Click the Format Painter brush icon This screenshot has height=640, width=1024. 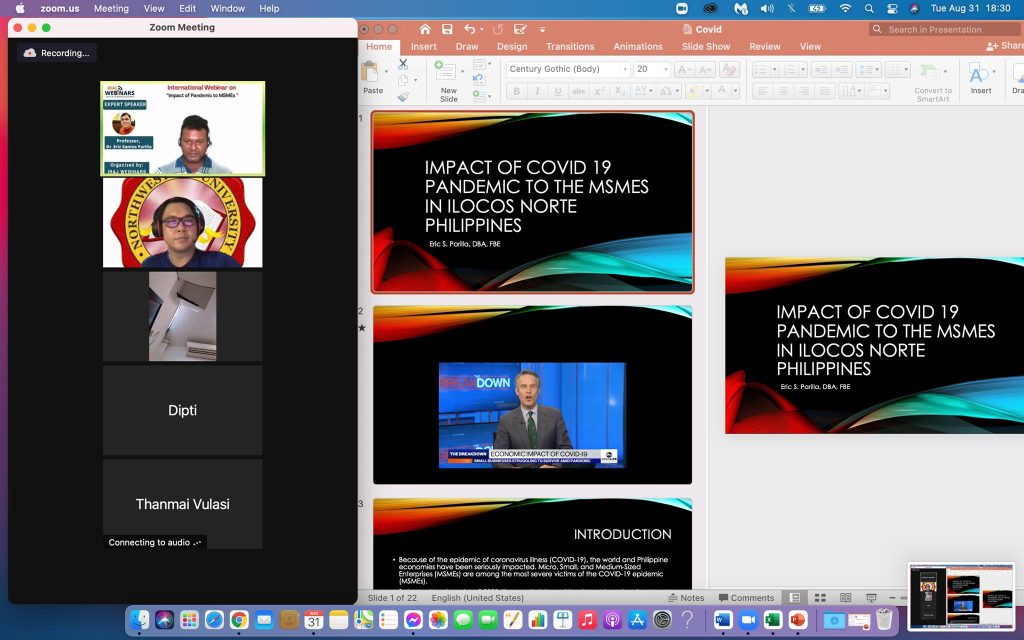(x=403, y=97)
